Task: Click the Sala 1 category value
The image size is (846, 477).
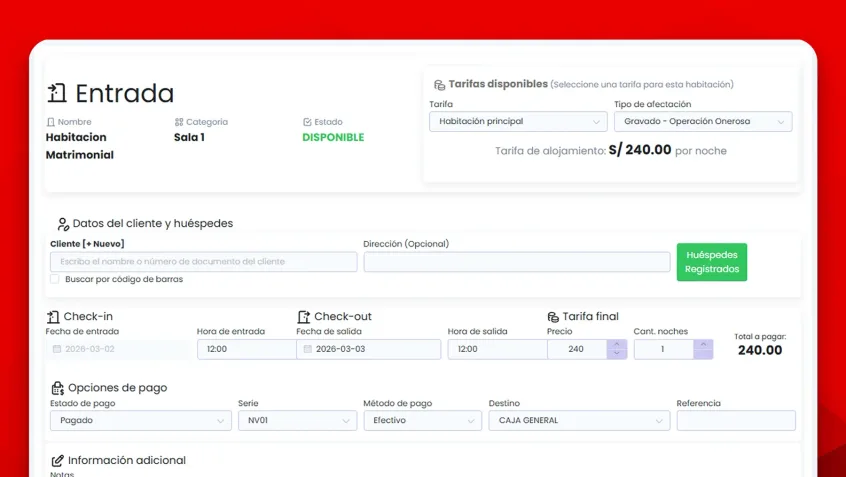Action: point(189,138)
